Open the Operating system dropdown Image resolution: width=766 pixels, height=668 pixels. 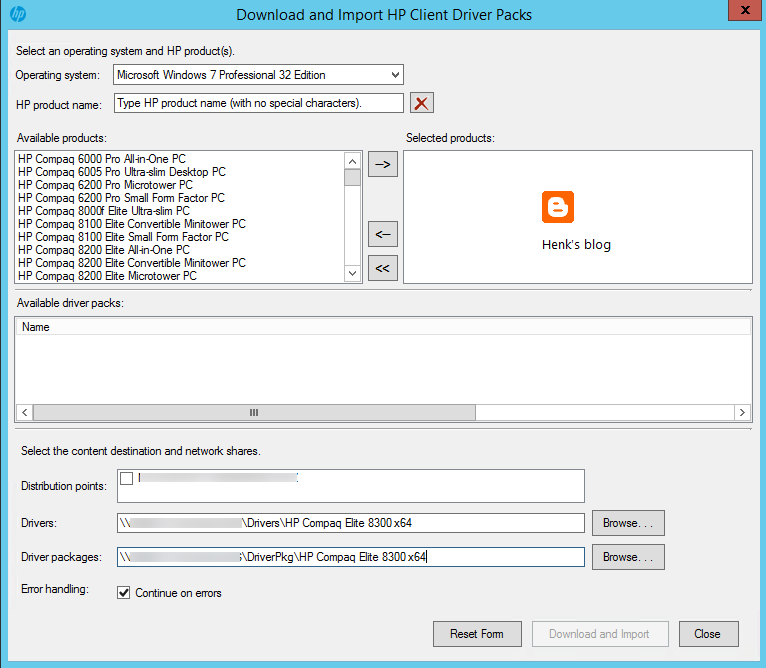click(258, 75)
